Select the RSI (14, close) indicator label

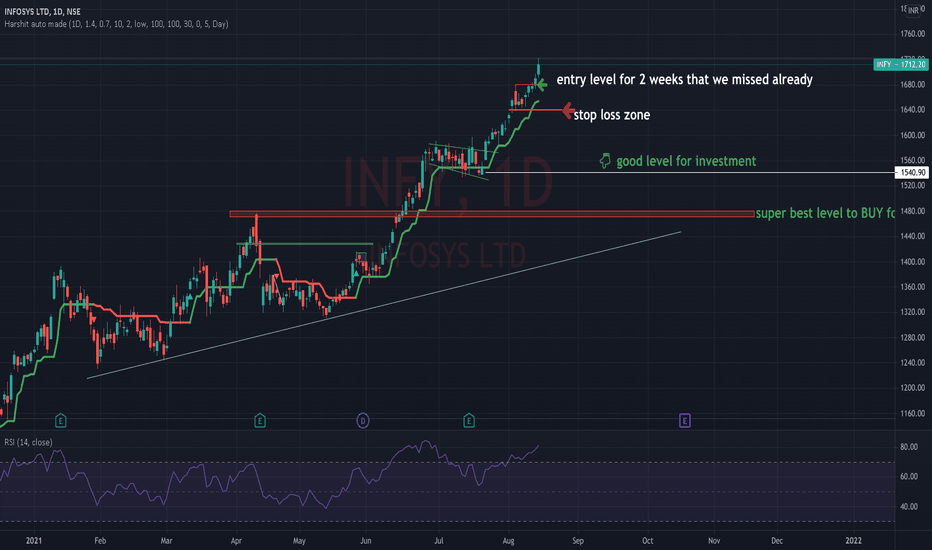pyautogui.click(x=28, y=442)
